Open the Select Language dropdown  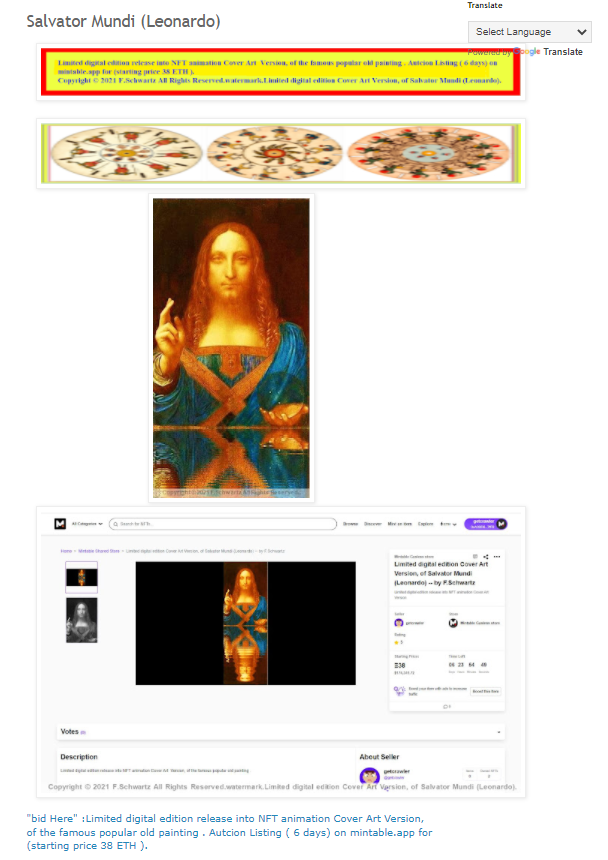pos(530,32)
